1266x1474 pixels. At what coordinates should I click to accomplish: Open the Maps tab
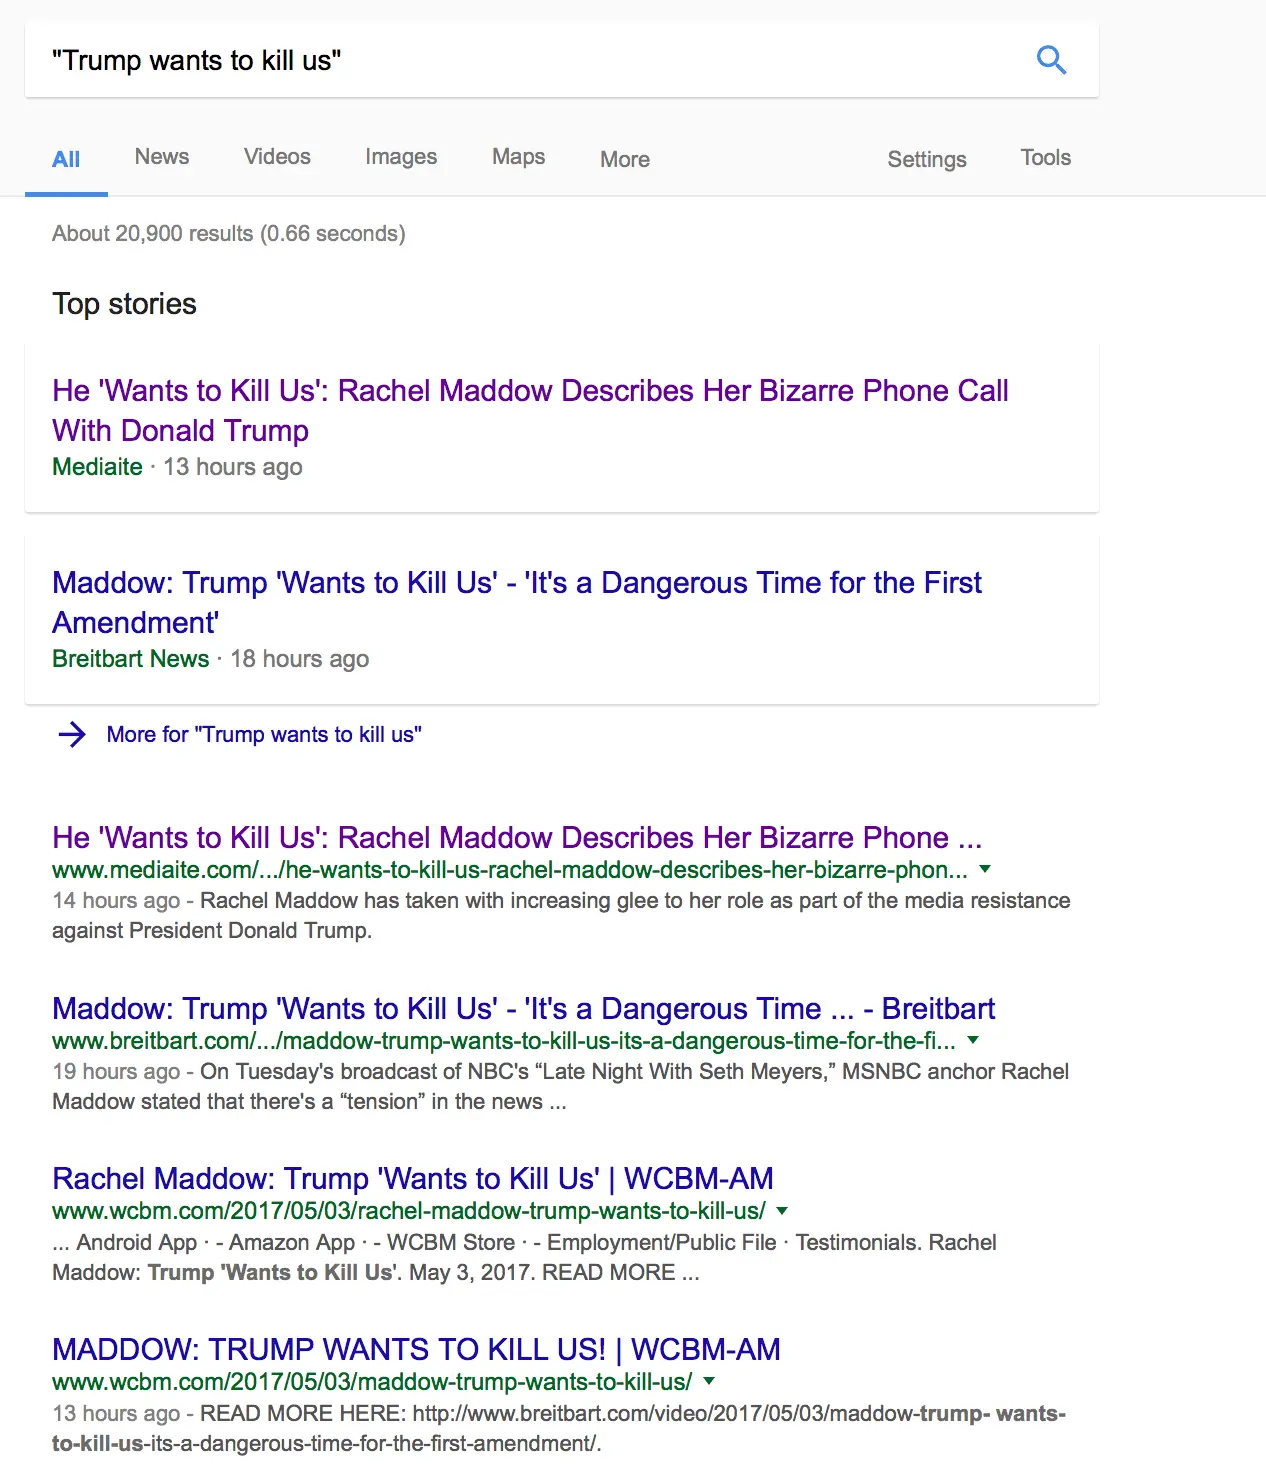[x=518, y=157]
